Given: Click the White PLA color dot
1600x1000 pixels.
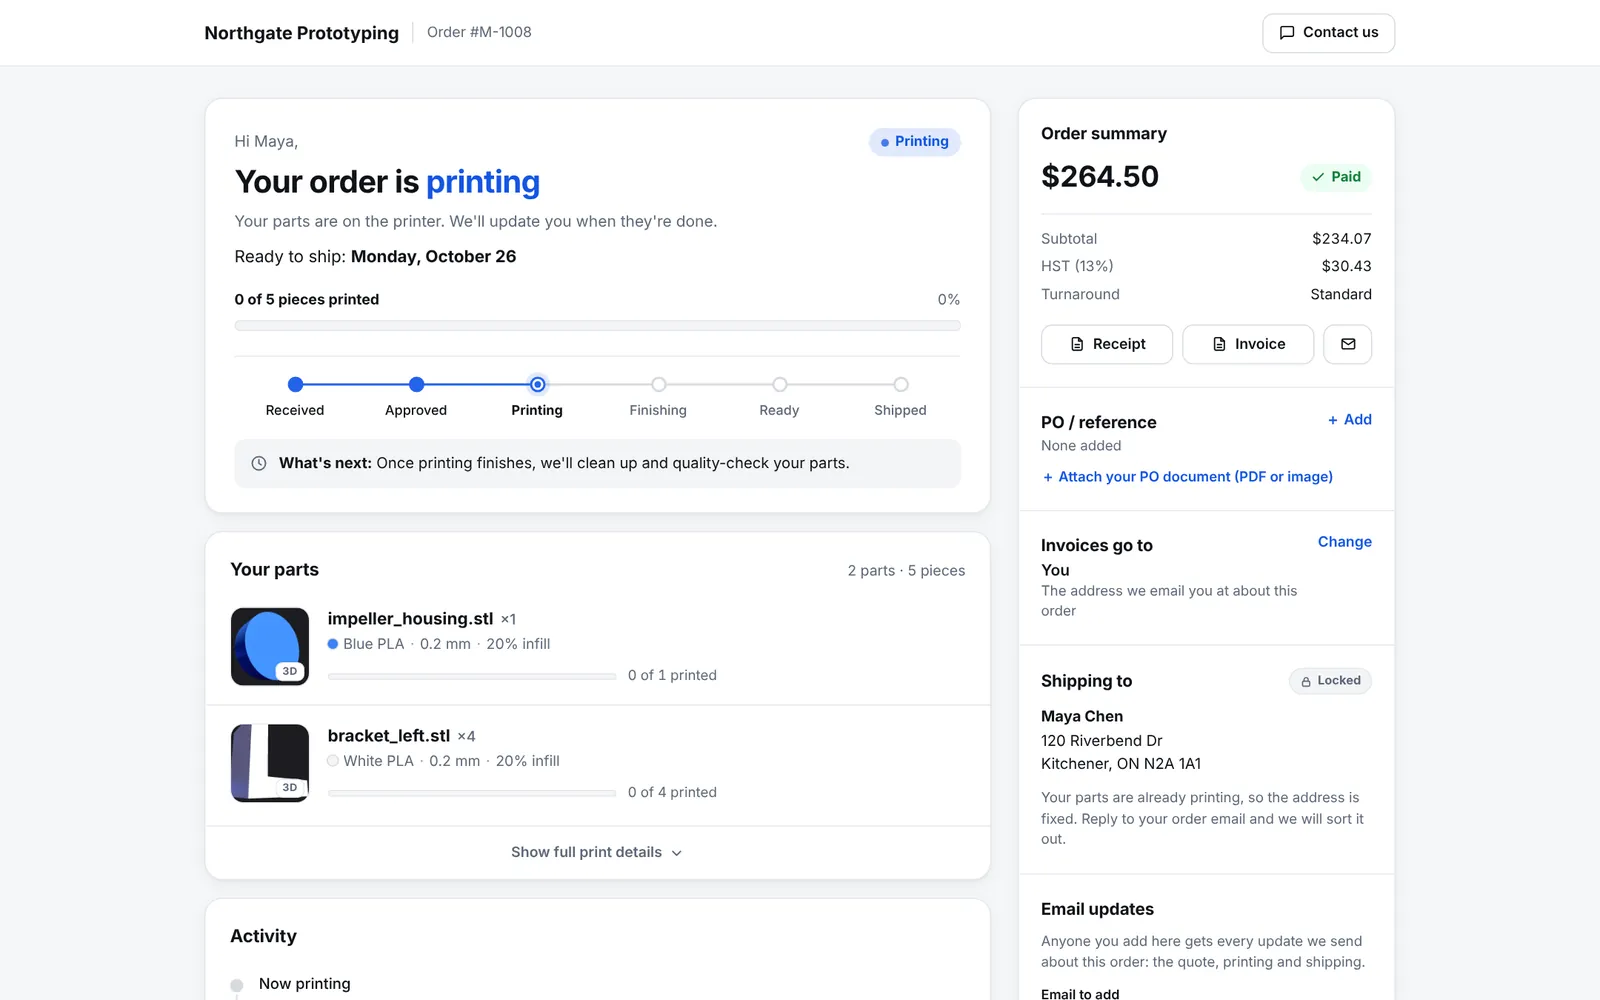Looking at the screenshot, I should 333,761.
